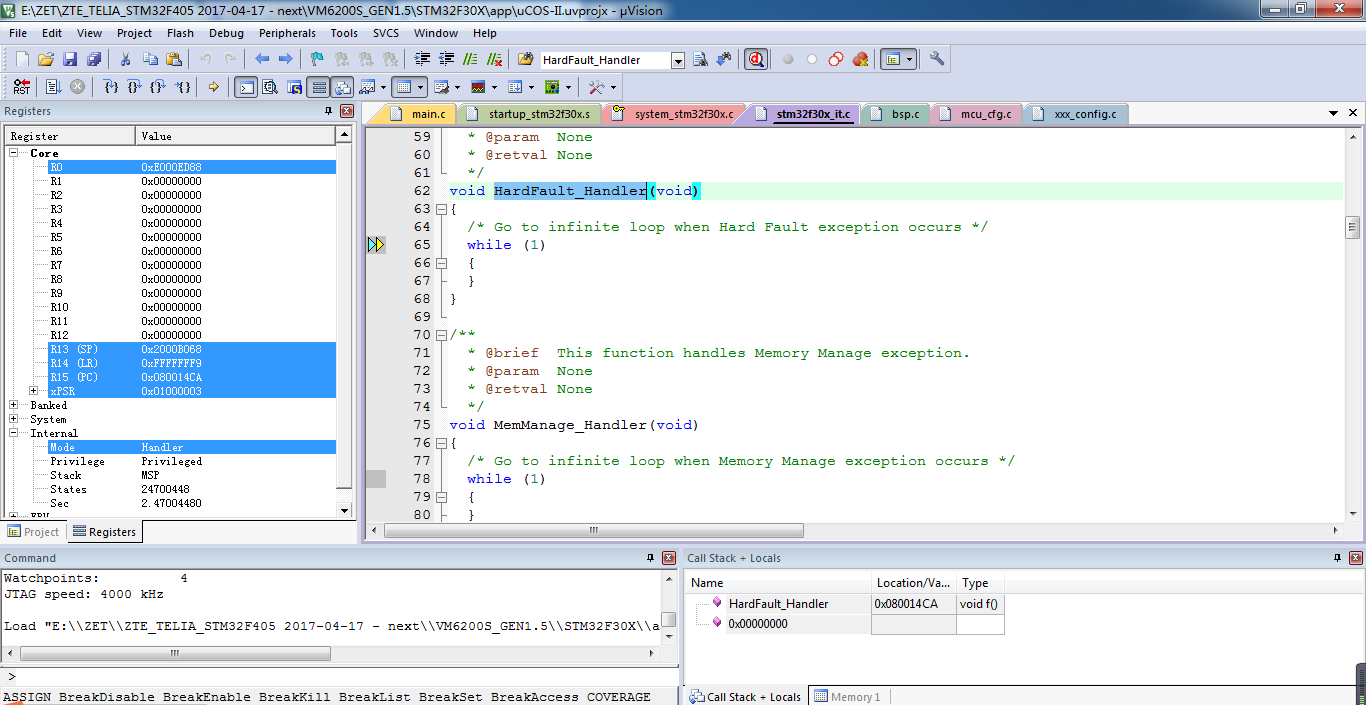Open the Flash menu
This screenshot has width=1366, height=705.
click(180, 33)
